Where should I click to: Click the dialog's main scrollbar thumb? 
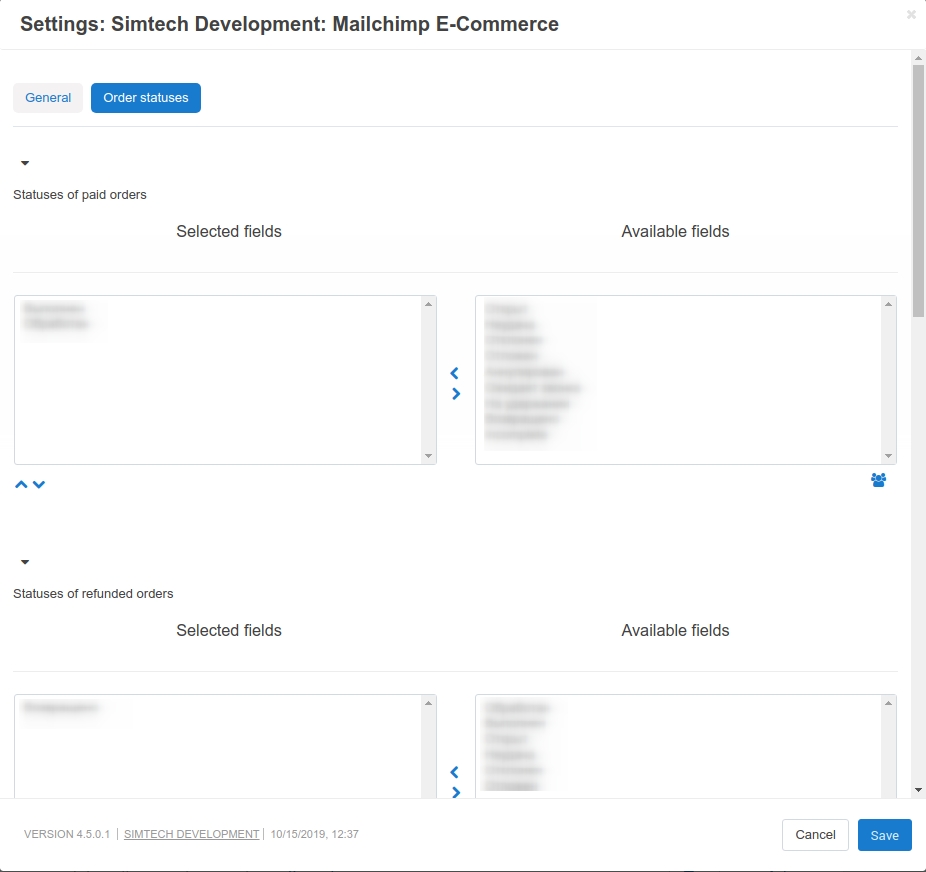coord(918,191)
